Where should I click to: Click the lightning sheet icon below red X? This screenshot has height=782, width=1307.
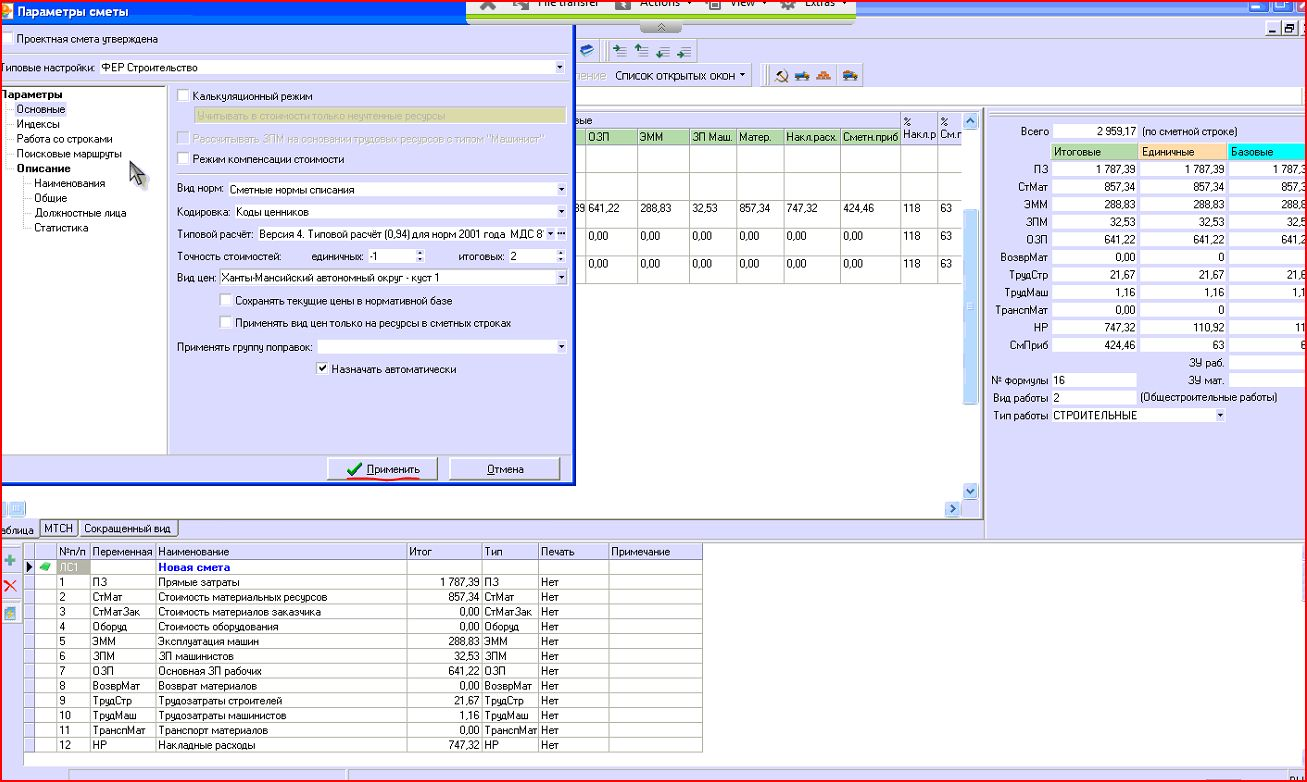(x=10, y=613)
